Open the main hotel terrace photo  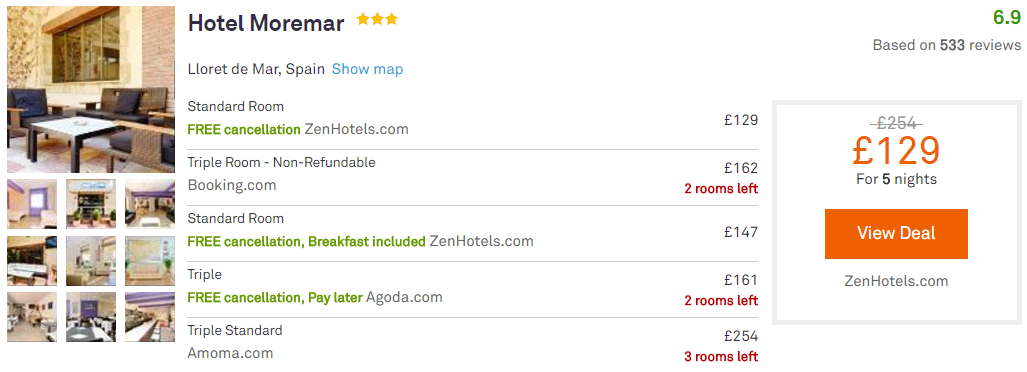tap(91, 89)
